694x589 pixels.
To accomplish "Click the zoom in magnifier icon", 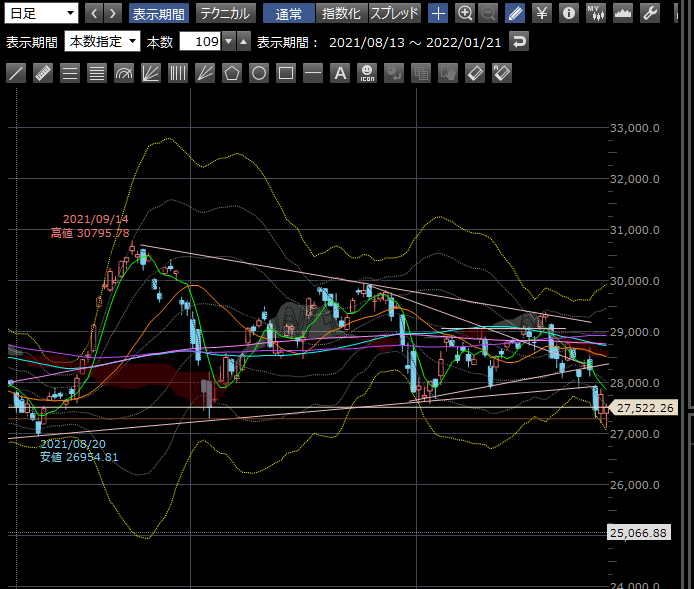I will click(465, 13).
